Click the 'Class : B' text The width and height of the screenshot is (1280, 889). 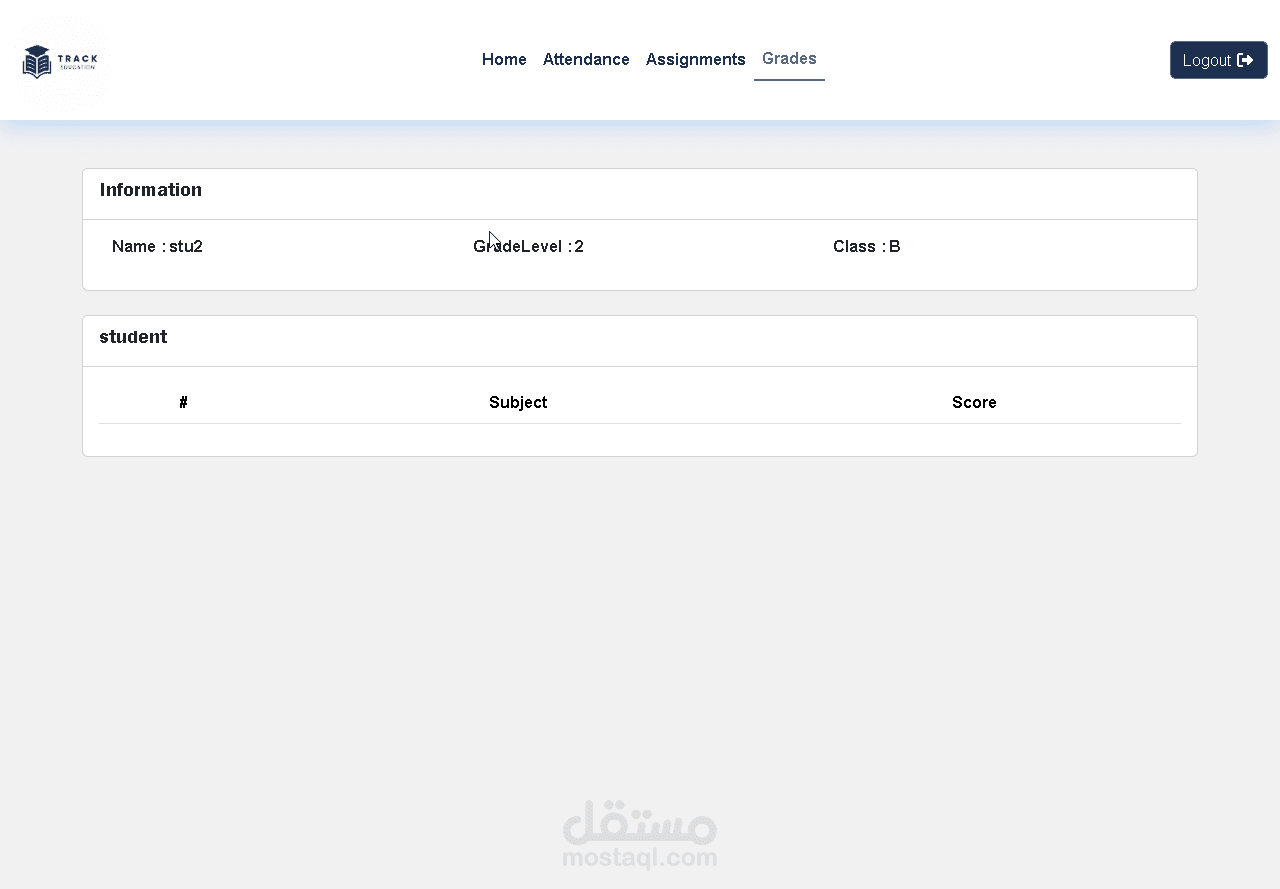click(x=866, y=246)
